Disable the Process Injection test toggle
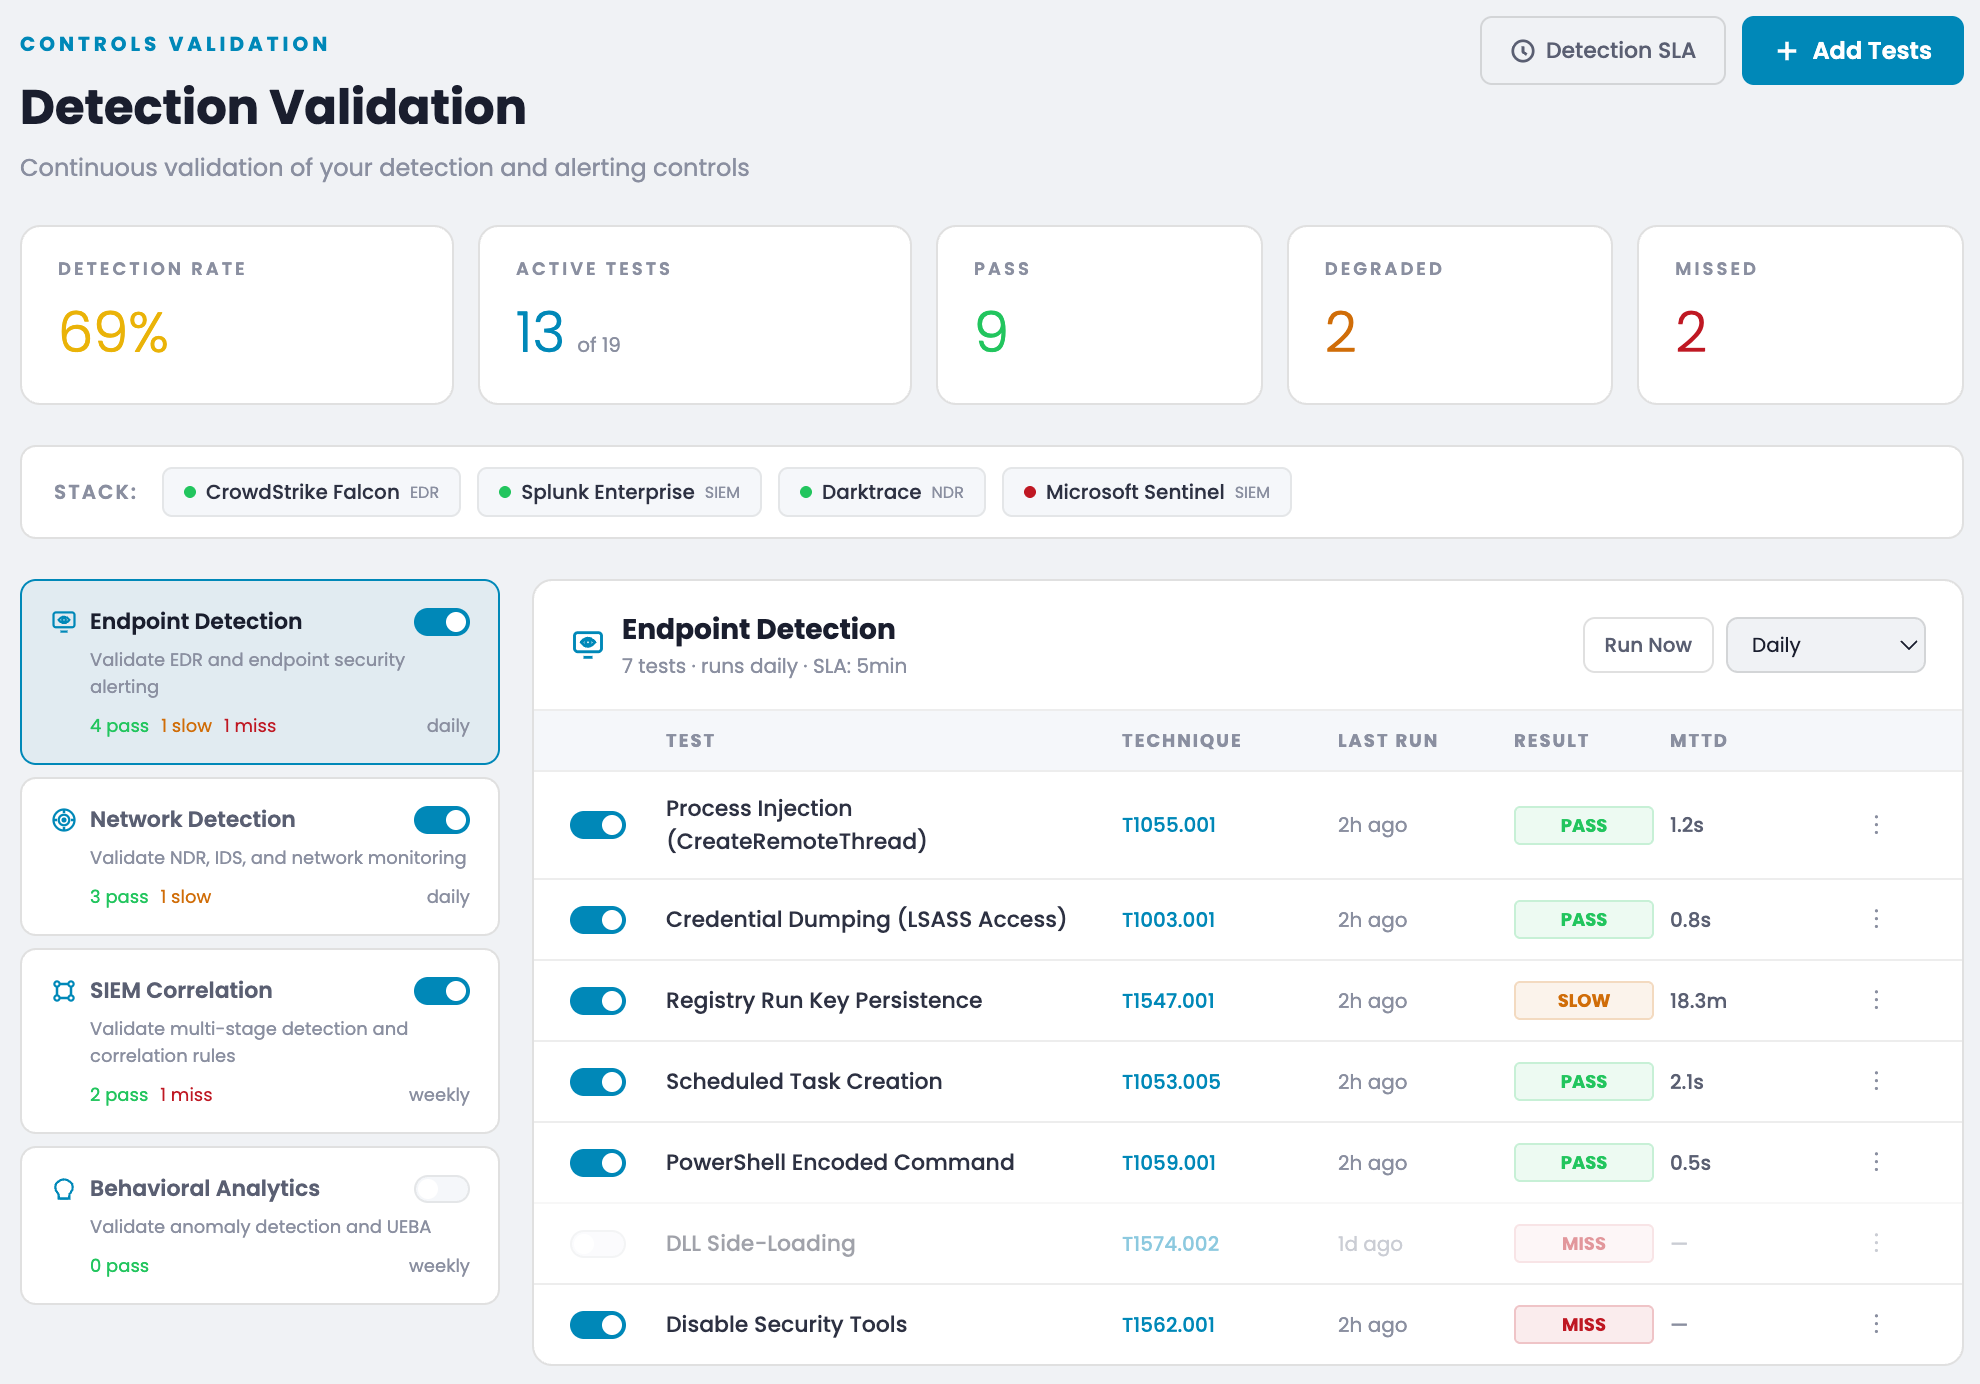Viewport: 1980px width, 1384px height. pyautogui.click(x=598, y=825)
